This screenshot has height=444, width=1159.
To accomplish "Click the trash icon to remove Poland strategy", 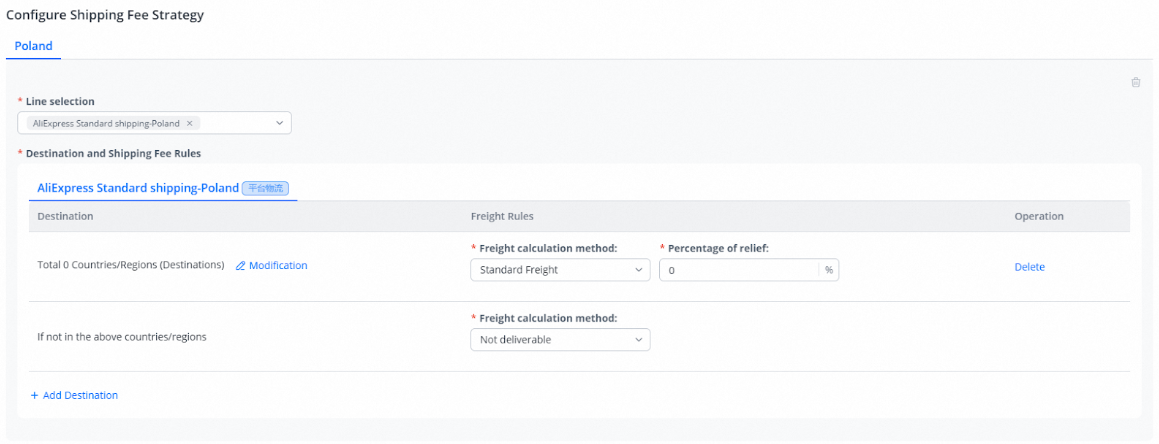I will [1135, 82].
